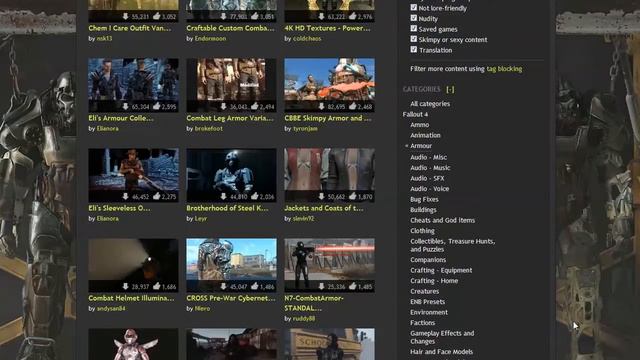640x360 pixels.
Task: Click CBBE Skimpy Armor thumbnail
Action: point(329,85)
